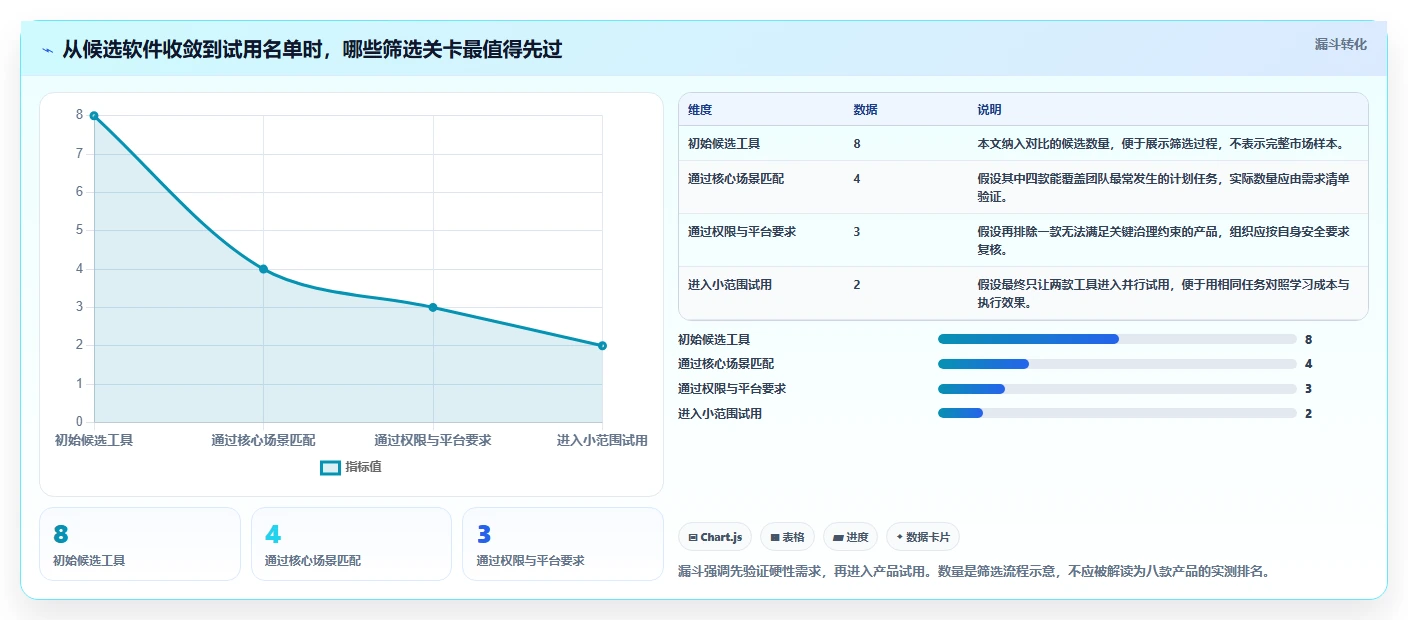
Task: Click the 通过权限与平台要求 progress bar
Action: pyautogui.click(x=1117, y=388)
